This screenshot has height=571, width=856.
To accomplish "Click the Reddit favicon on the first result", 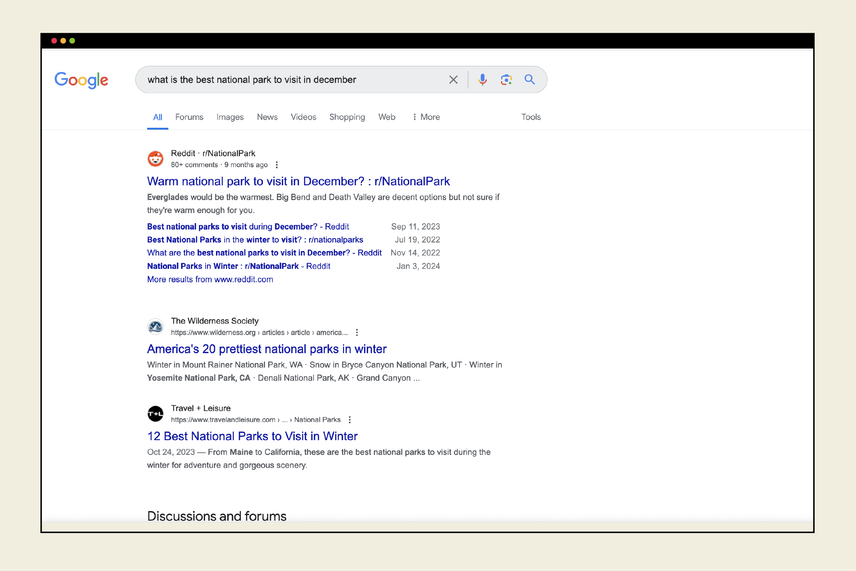I will click(156, 158).
